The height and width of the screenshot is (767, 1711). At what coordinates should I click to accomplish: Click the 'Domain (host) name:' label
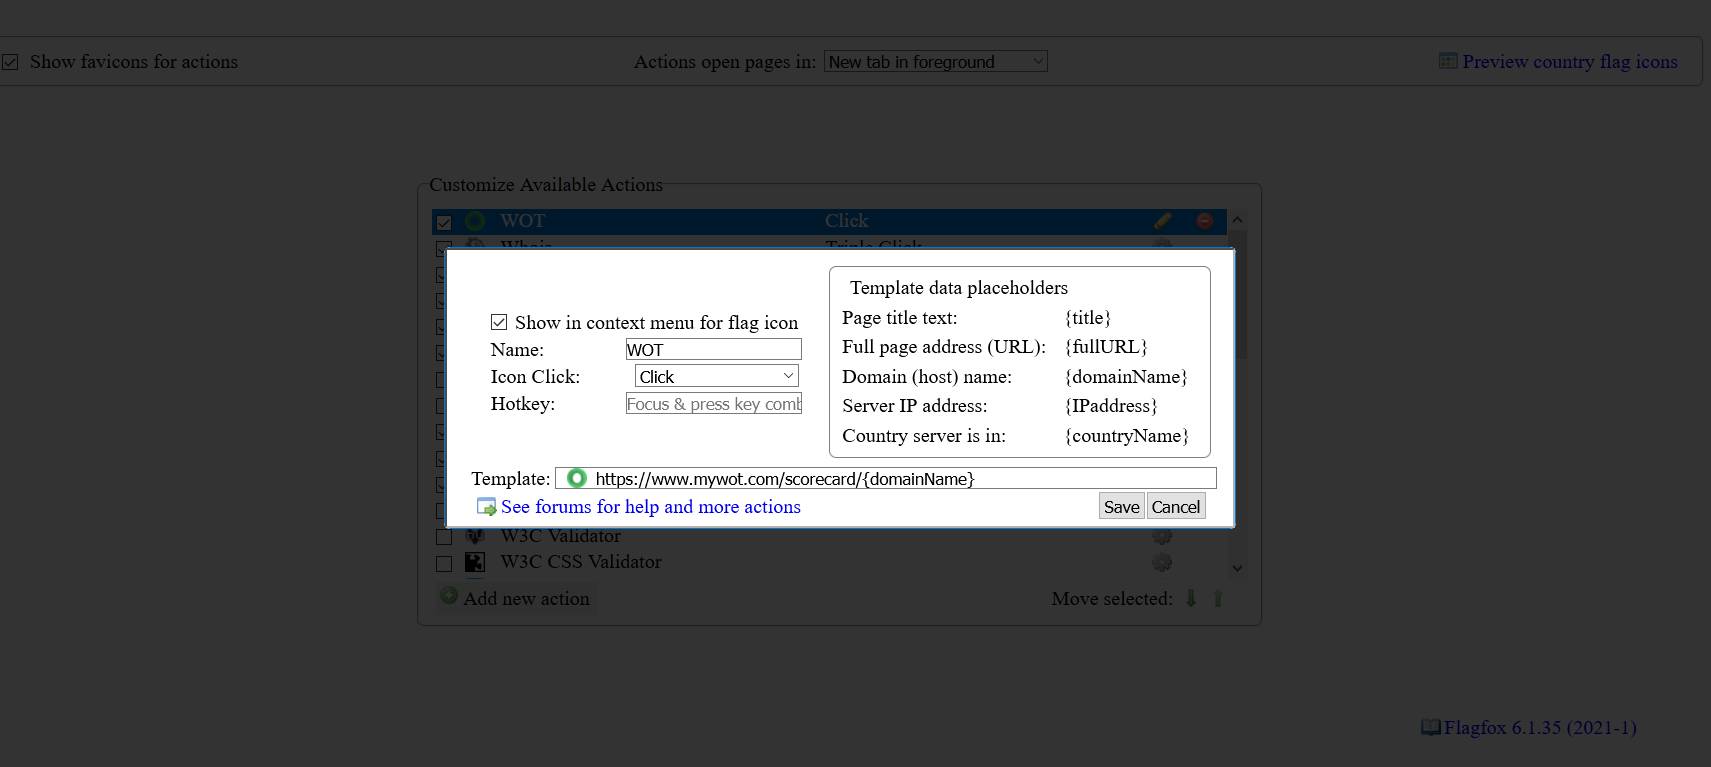click(927, 377)
